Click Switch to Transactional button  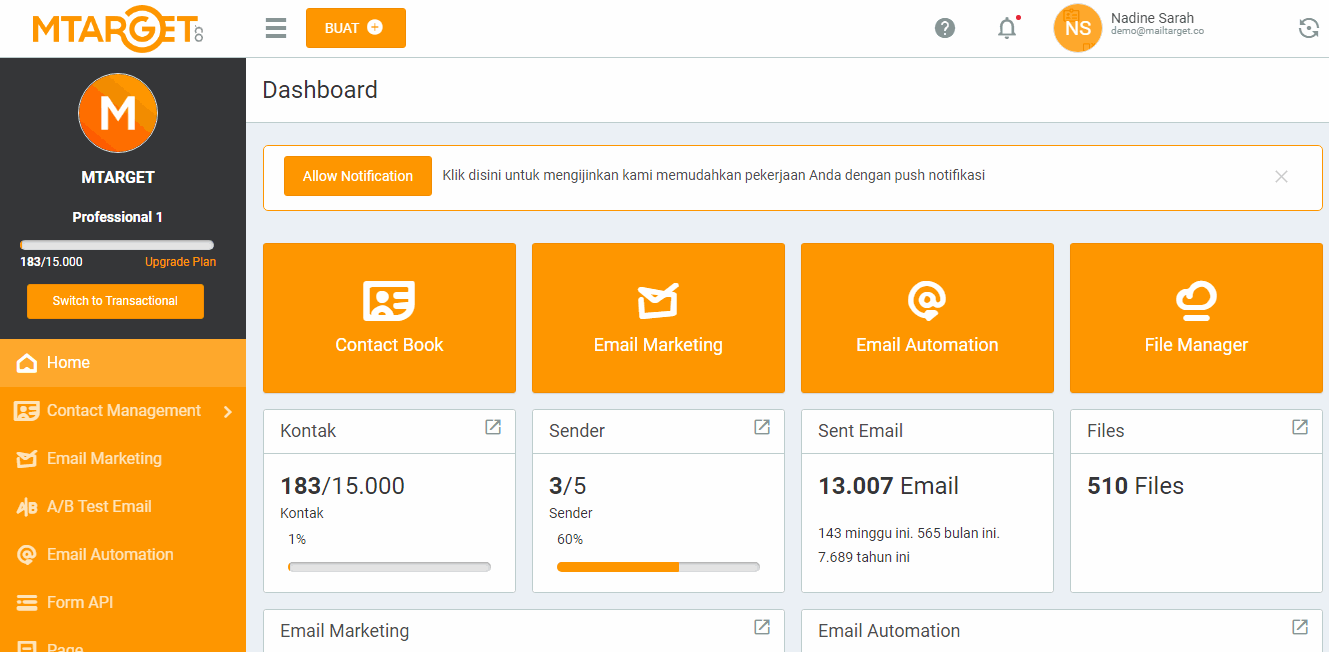click(115, 301)
